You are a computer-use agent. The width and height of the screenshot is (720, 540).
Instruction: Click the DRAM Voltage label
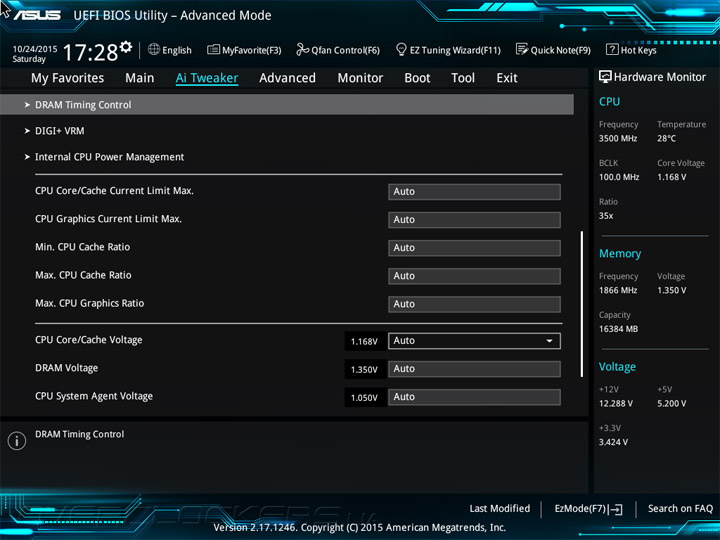tap(67, 368)
